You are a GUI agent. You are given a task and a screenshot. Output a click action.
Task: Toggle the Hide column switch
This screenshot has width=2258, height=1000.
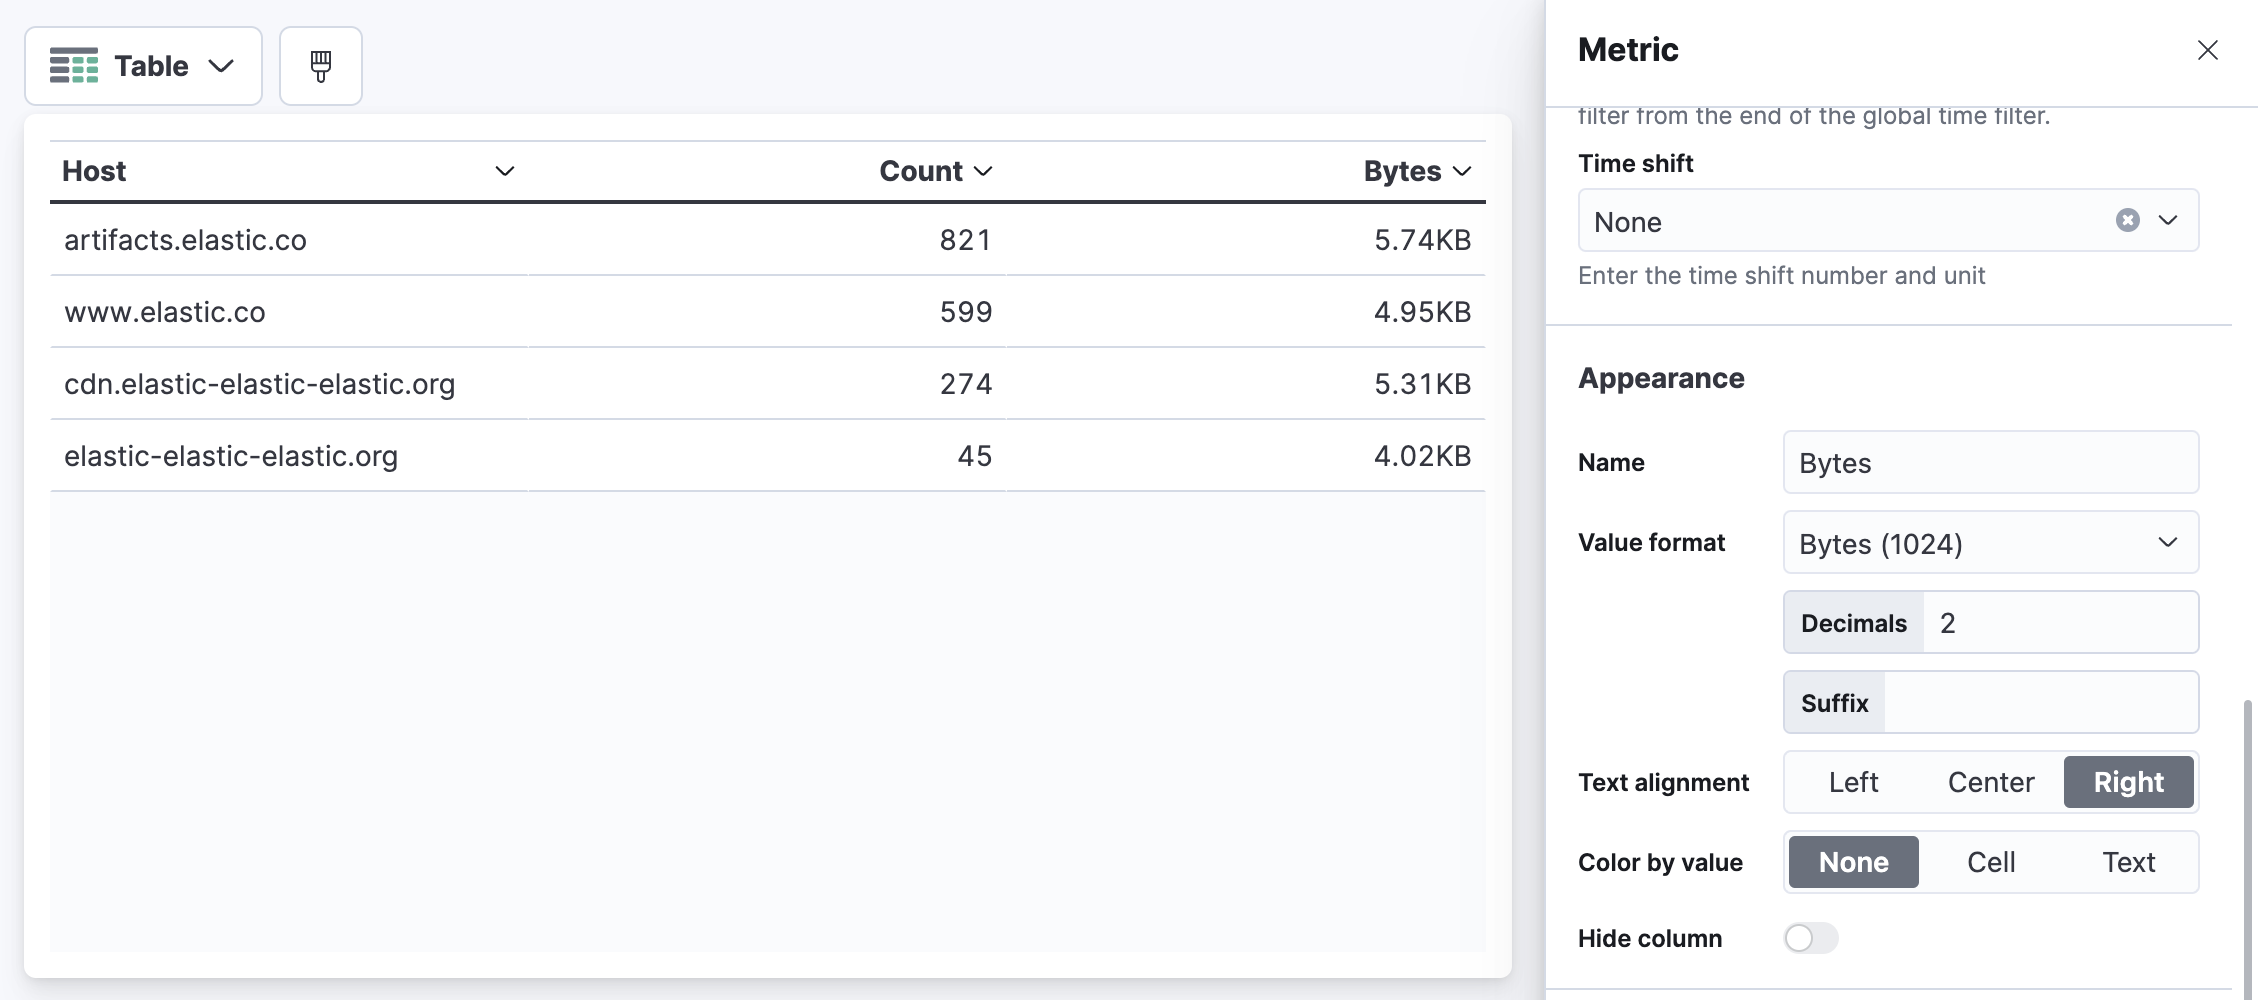[1811, 938]
